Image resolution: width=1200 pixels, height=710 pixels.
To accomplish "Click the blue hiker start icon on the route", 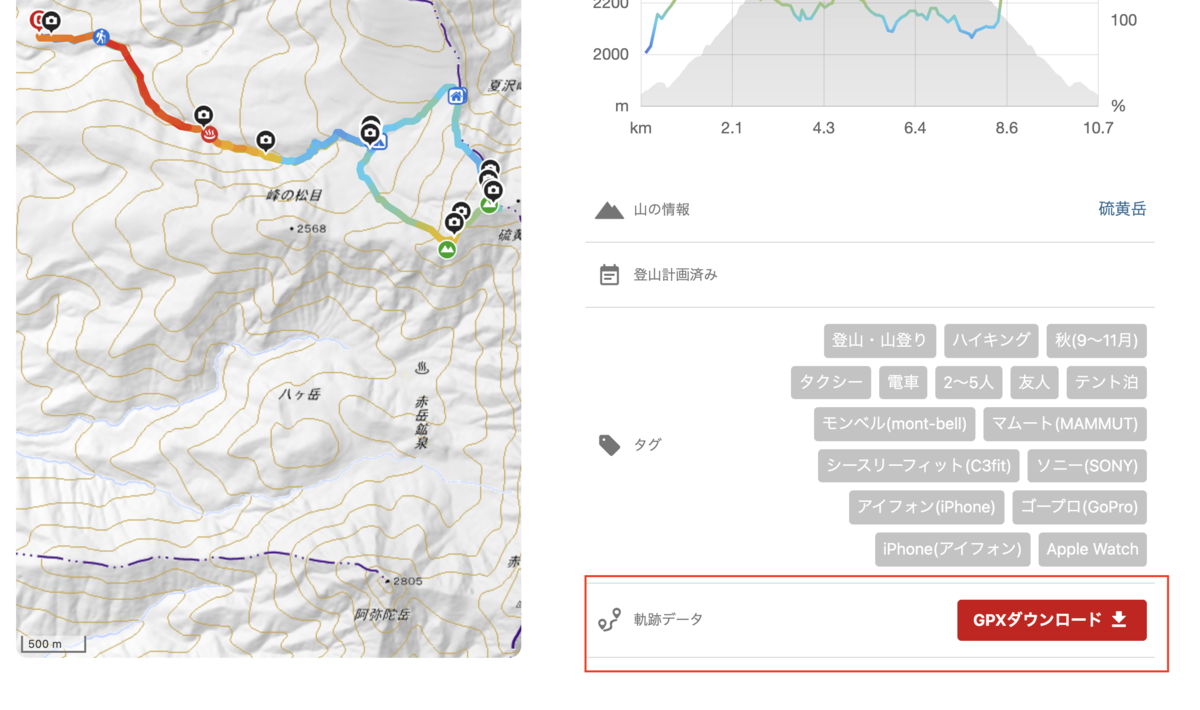I will [101, 37].
